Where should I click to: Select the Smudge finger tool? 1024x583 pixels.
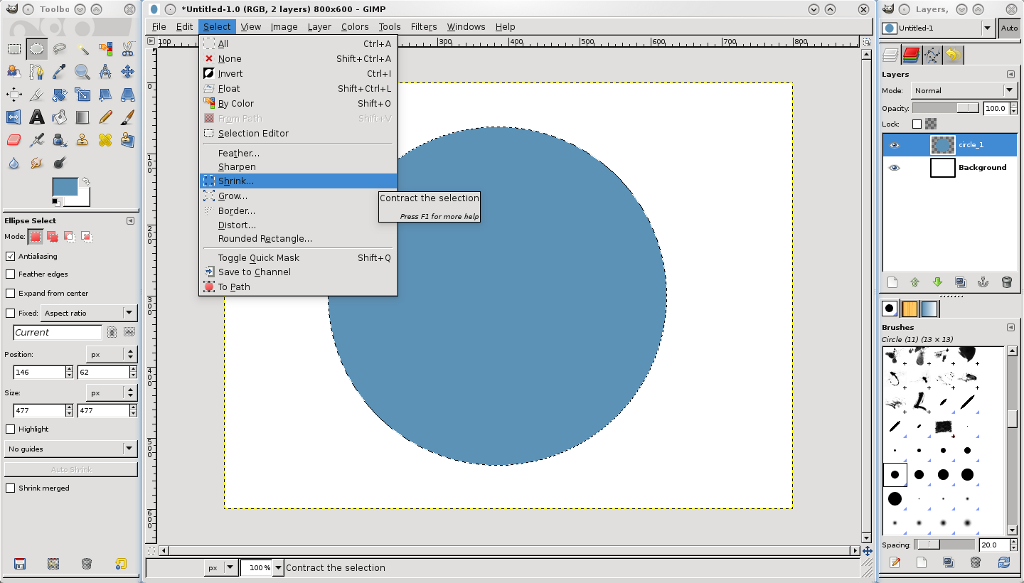[x=37, y=163]
